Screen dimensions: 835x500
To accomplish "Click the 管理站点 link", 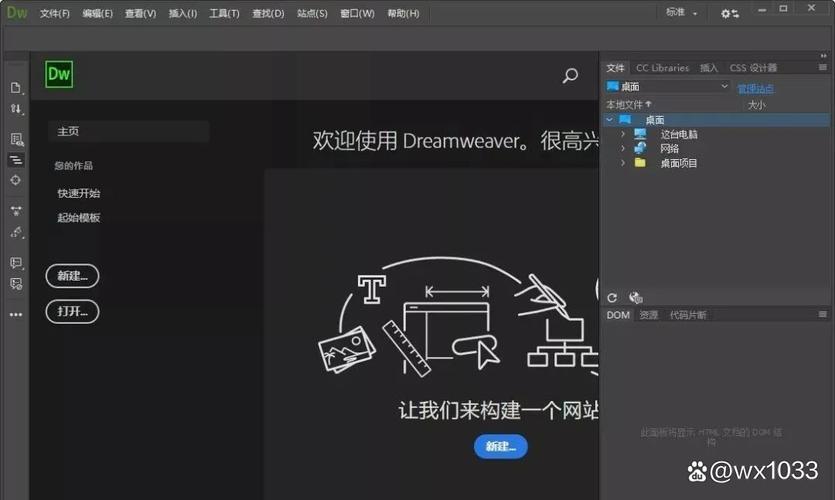I will 755,89.
